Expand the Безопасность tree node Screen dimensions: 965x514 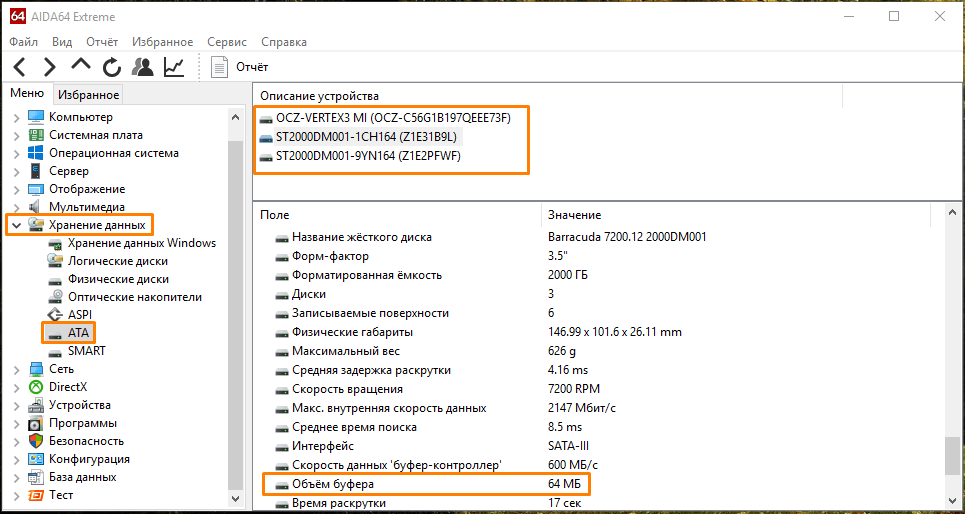(16, 442)
